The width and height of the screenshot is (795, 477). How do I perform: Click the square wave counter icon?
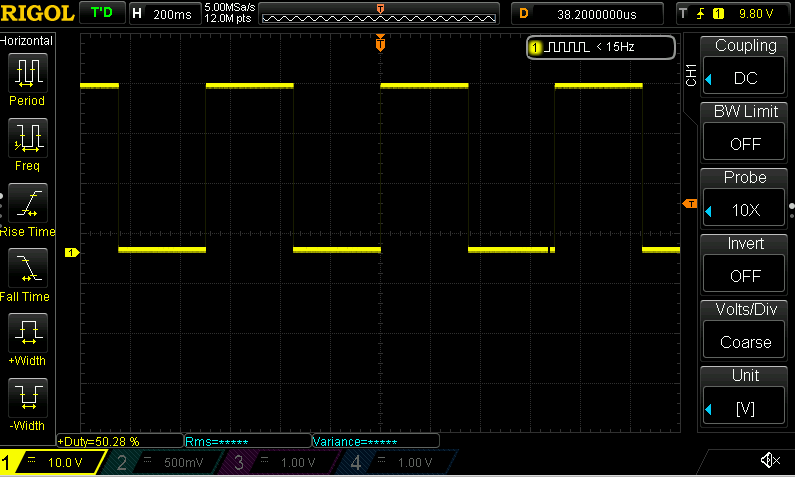566,47
